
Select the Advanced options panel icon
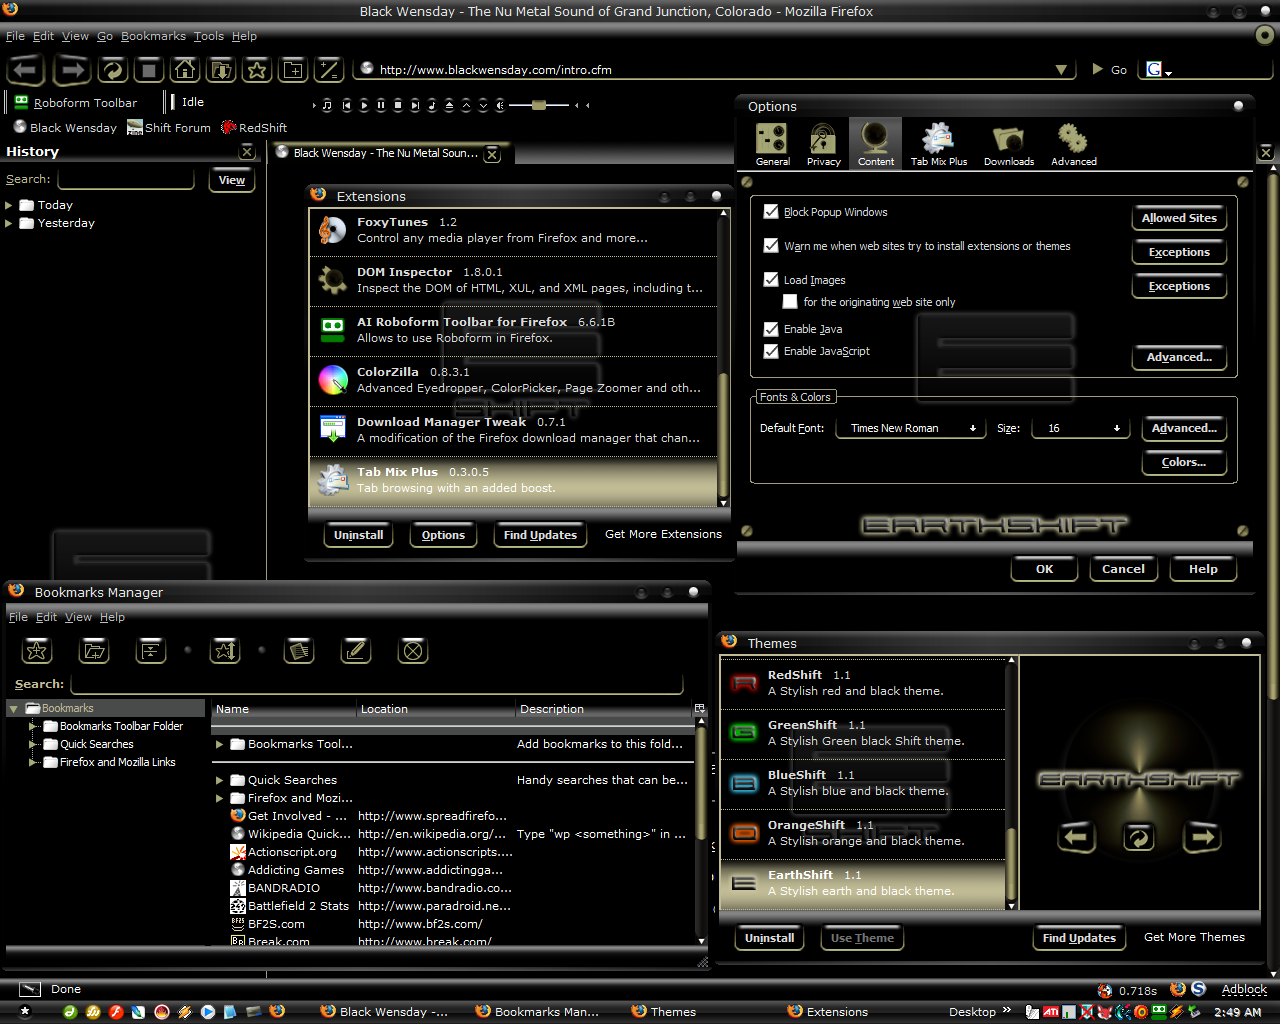pos(1073,144)
